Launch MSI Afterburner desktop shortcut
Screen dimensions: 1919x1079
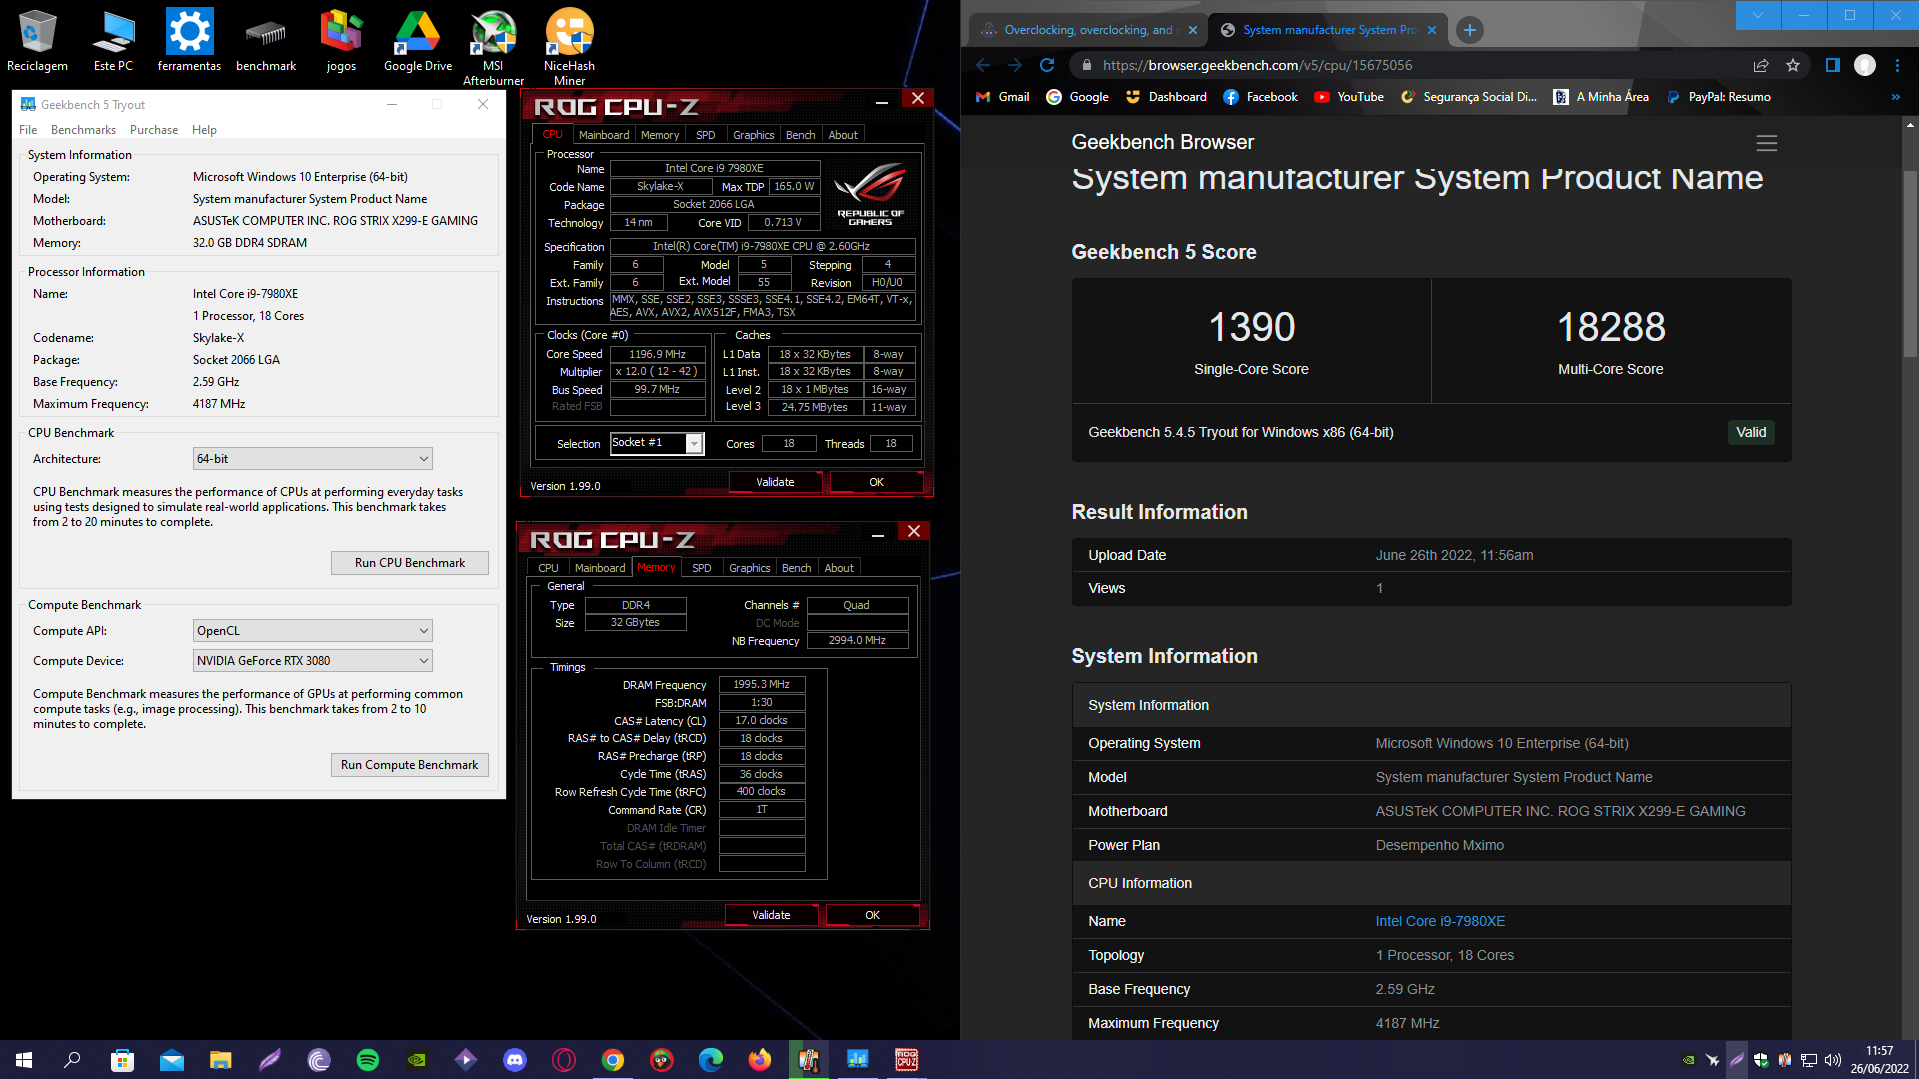(x=493, y=46)
